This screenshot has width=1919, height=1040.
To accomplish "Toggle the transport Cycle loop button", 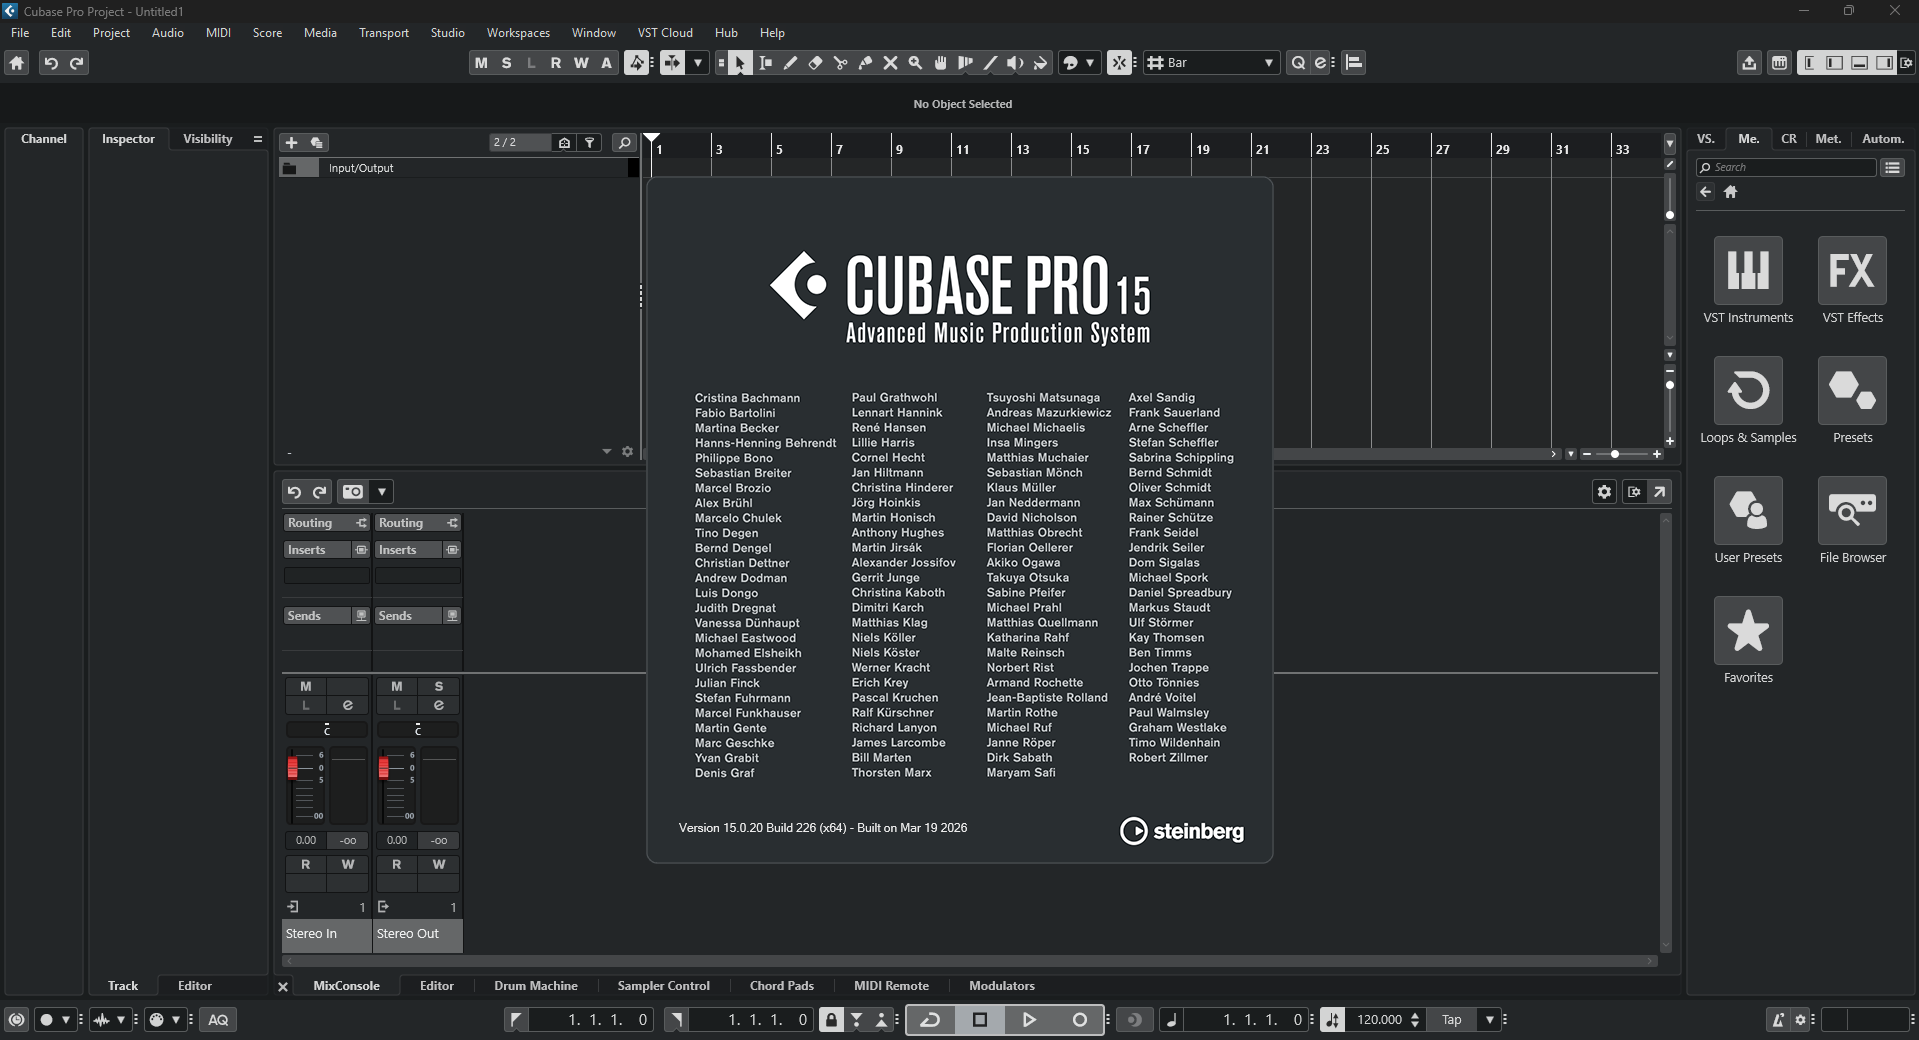I will point(930,1020).
